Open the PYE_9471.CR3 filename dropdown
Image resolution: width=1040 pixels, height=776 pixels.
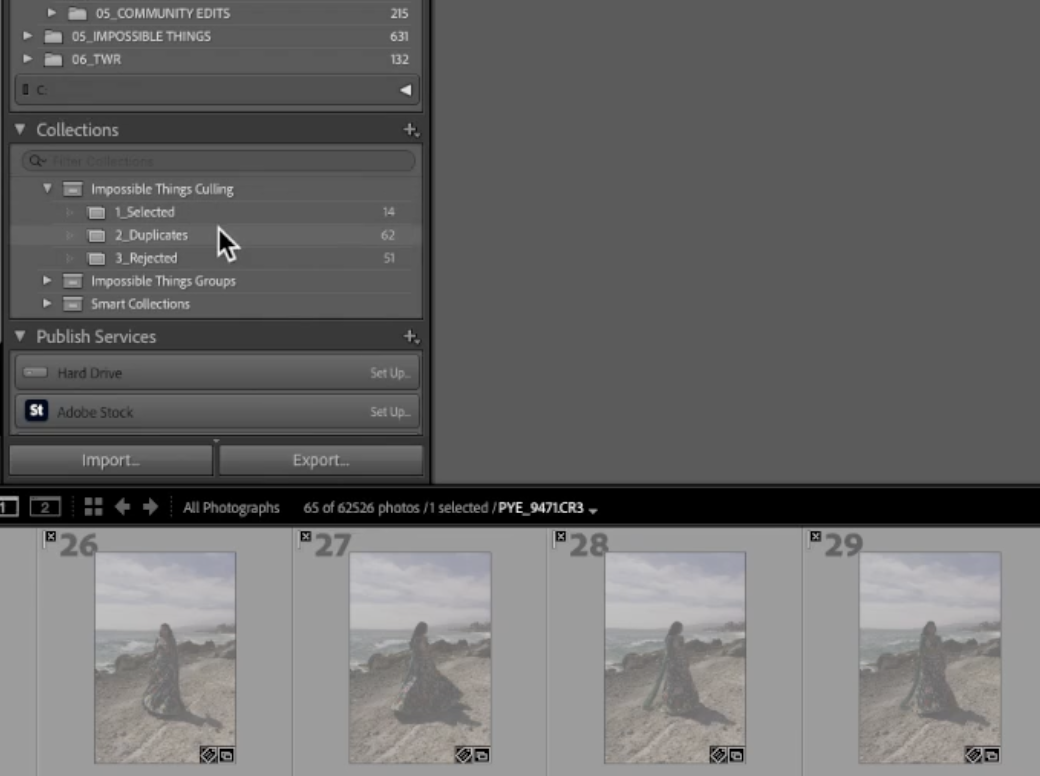[593, 509]
